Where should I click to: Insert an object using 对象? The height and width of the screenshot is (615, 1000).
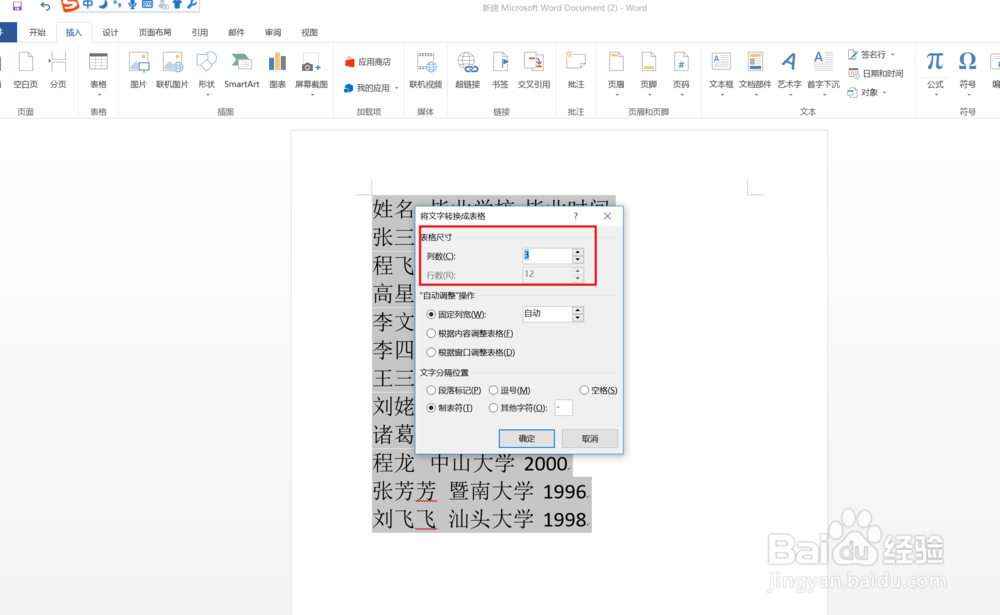pyautogui.click(x=867, y=93)
